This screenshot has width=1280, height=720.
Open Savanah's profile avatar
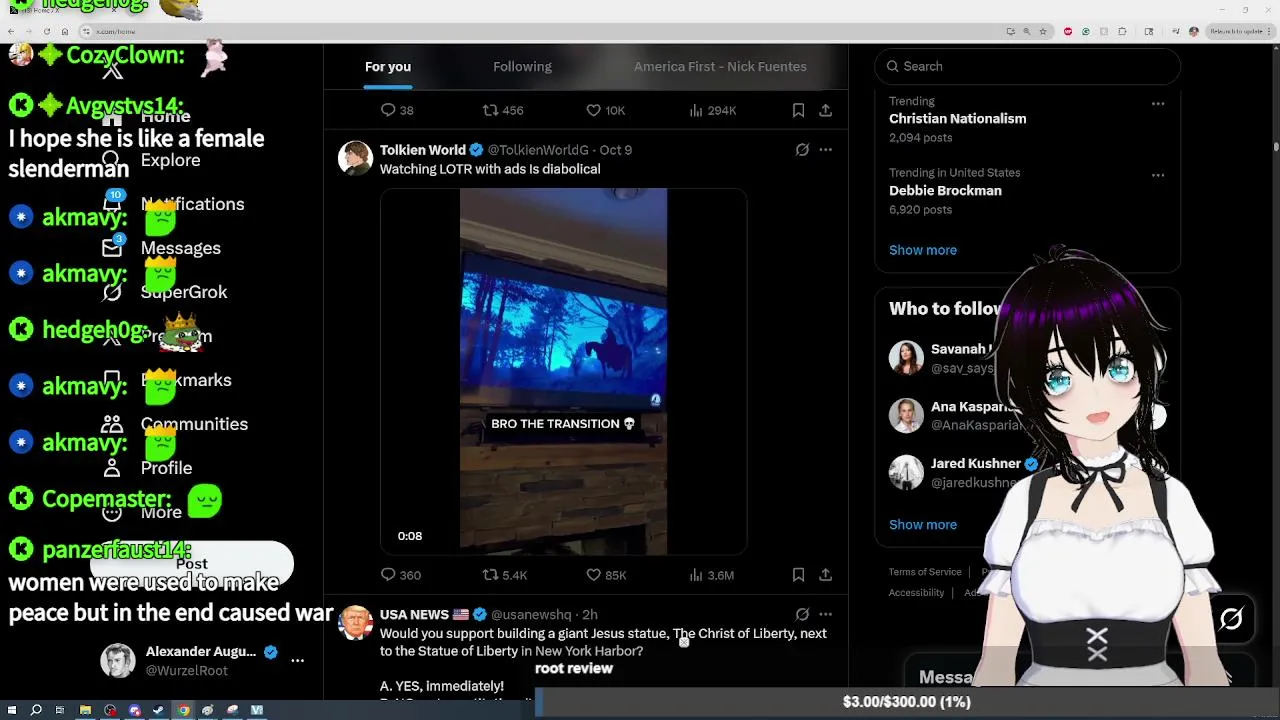(x=906, y=358)
